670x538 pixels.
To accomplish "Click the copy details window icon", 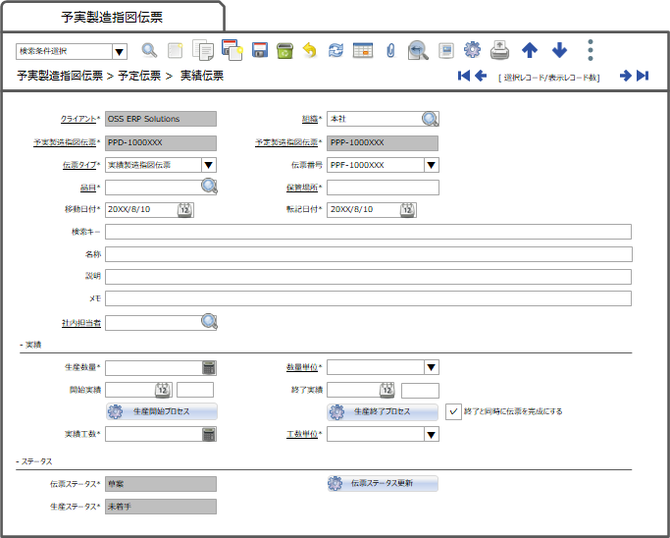I will pos(232,50).
